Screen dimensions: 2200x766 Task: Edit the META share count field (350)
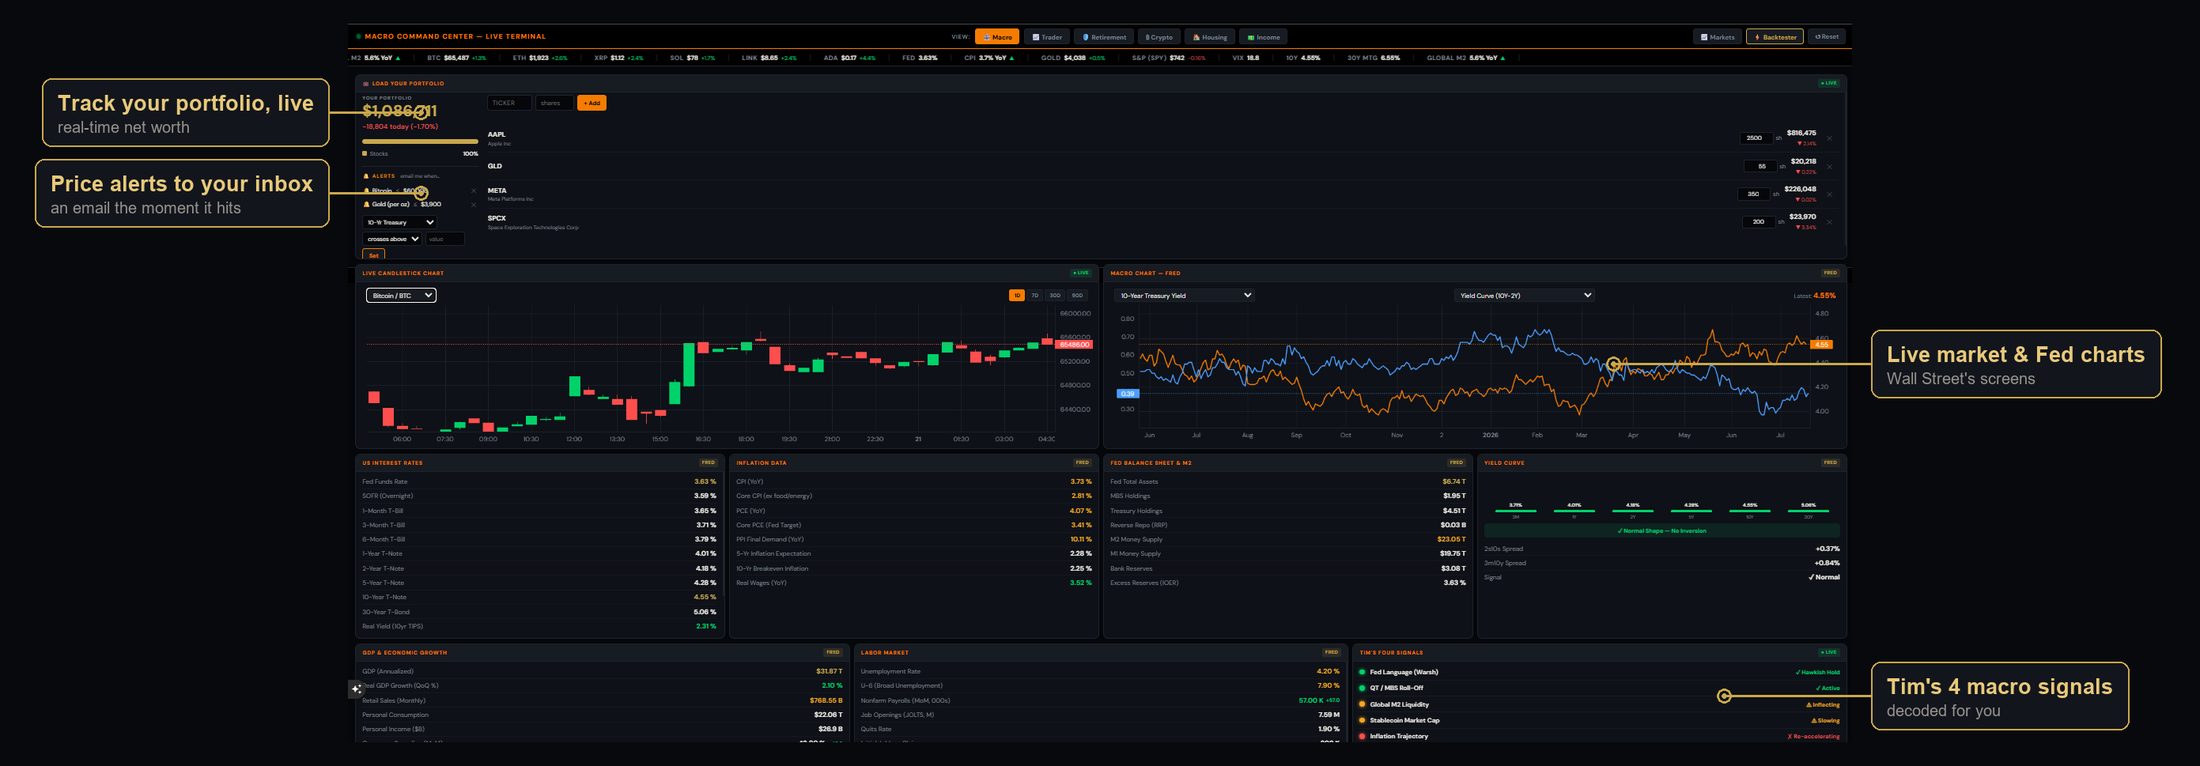pyautogui.click(x=1754, y=194)
